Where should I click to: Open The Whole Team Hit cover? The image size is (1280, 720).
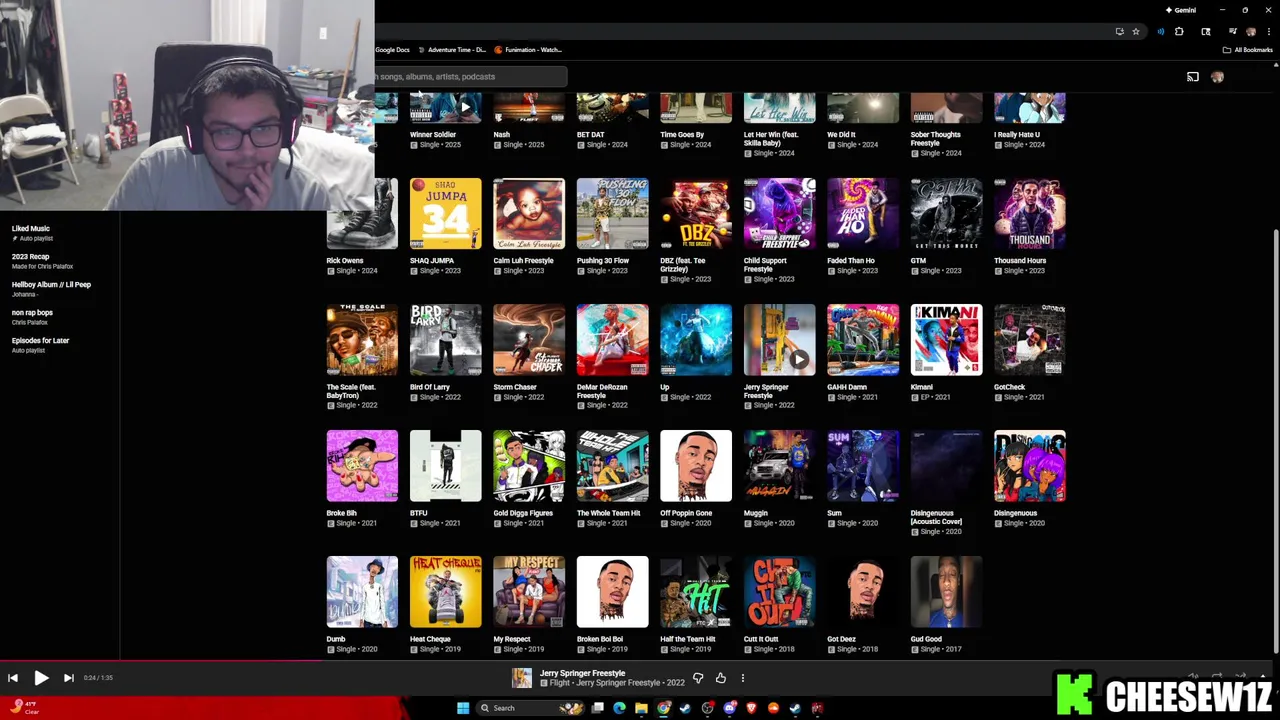pyautogui.click(x=612, y=466)
